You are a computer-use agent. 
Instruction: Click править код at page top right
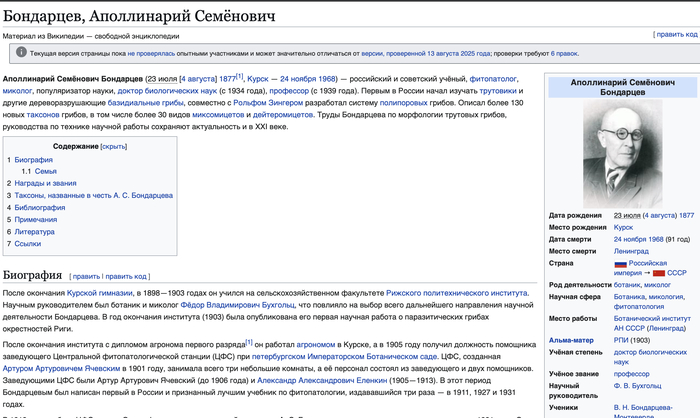[x=674, y=34]
